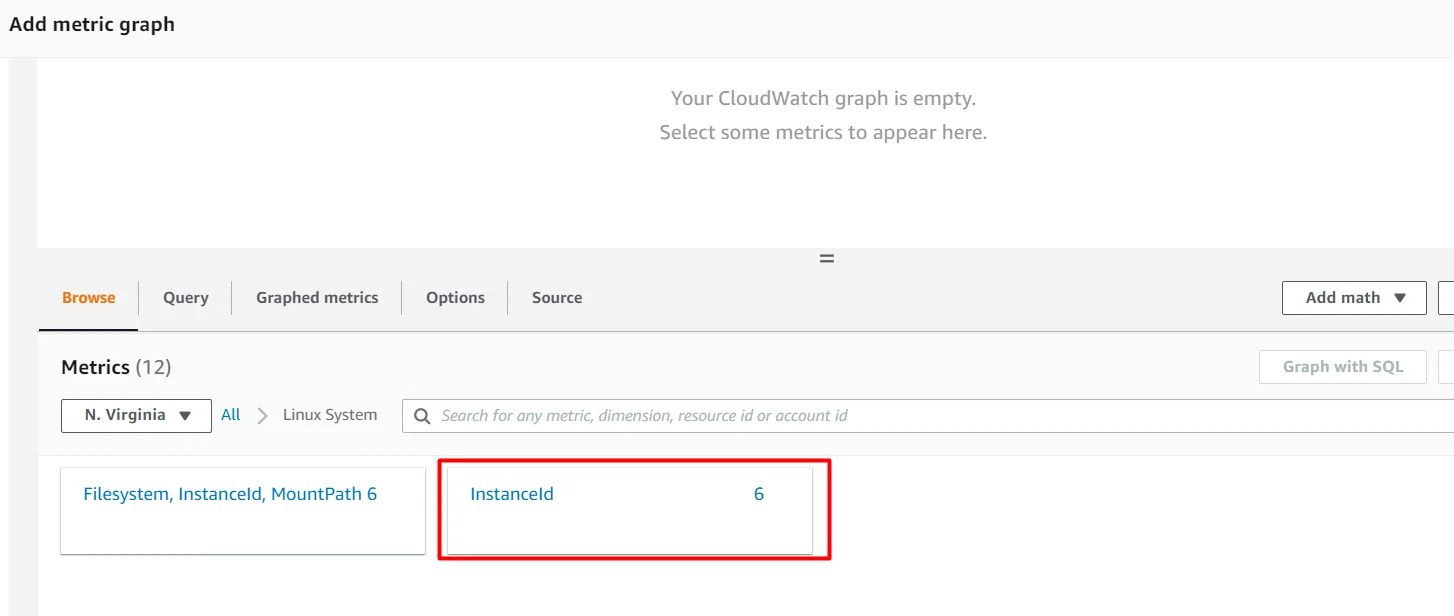This screenshot has height=616, width=1454.
Task: Click the All breadcrumb link
Action: (230, 414)
